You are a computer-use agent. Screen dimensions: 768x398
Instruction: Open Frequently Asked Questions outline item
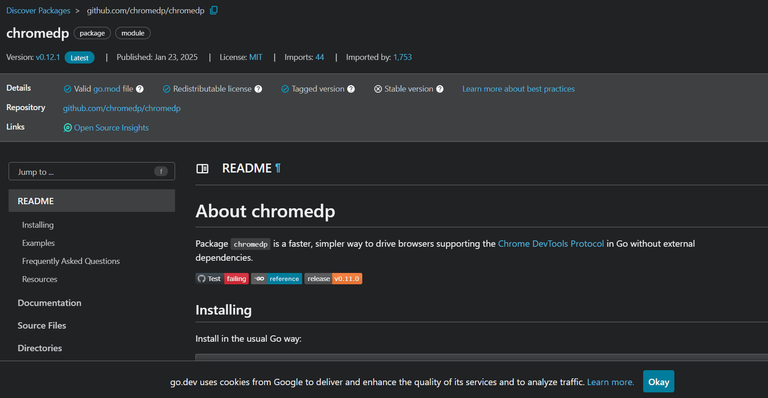coord(71,261)
